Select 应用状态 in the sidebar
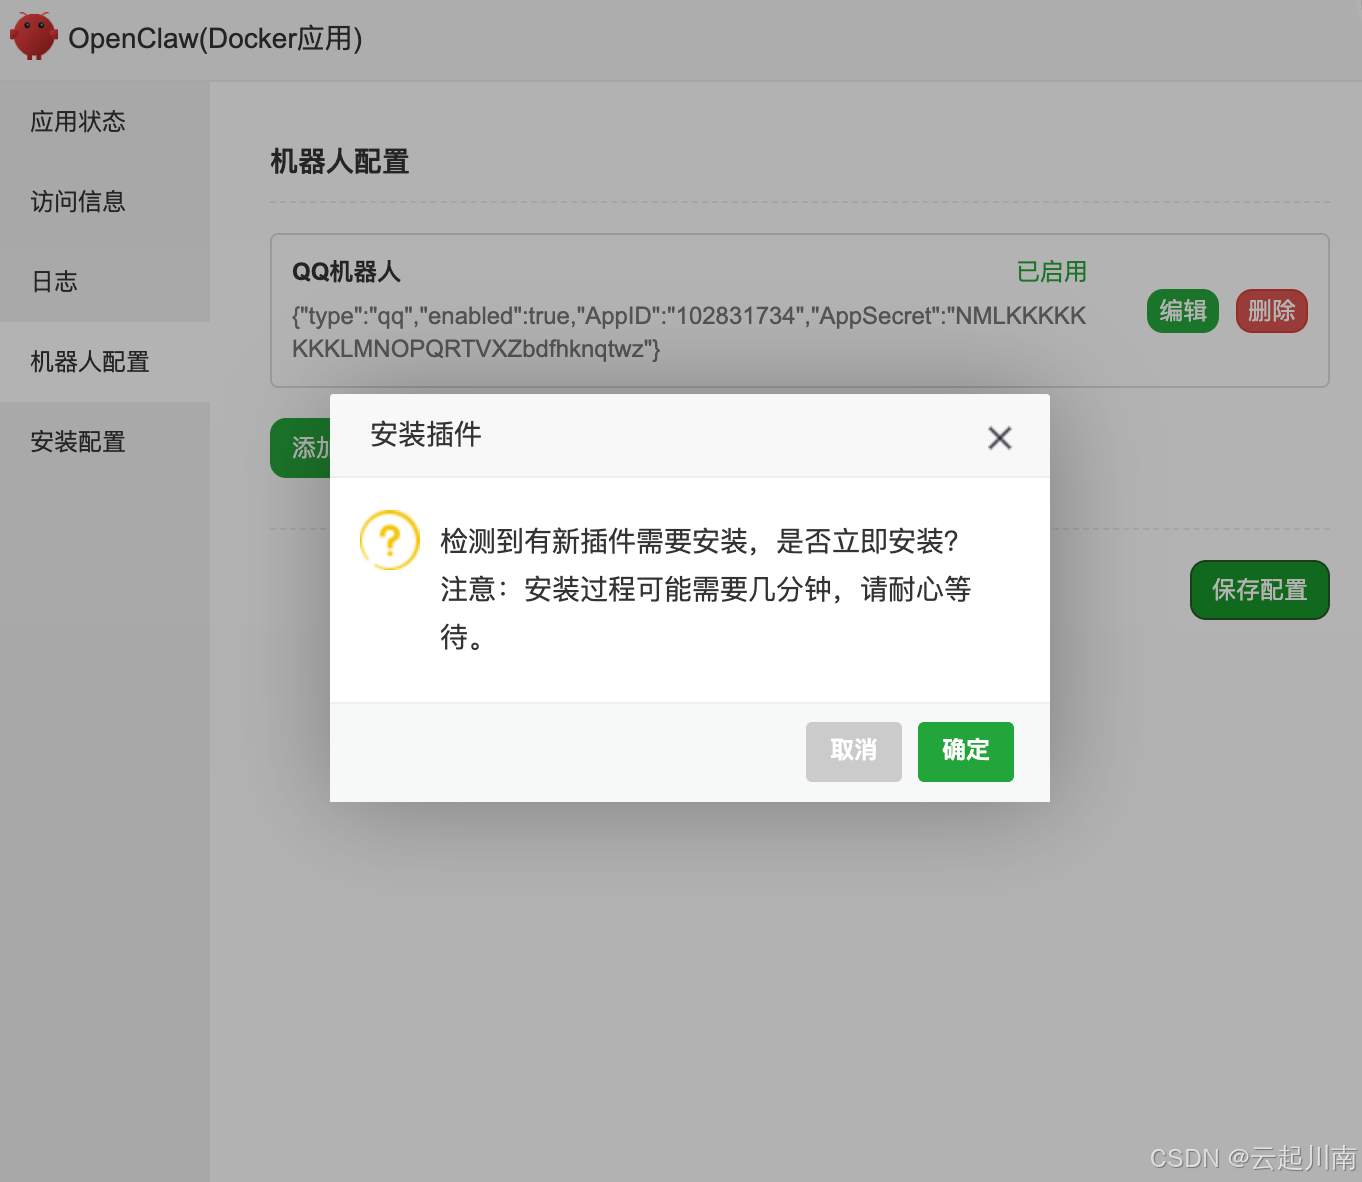This screenshot has width=1362, height=1182. point(78,121)
